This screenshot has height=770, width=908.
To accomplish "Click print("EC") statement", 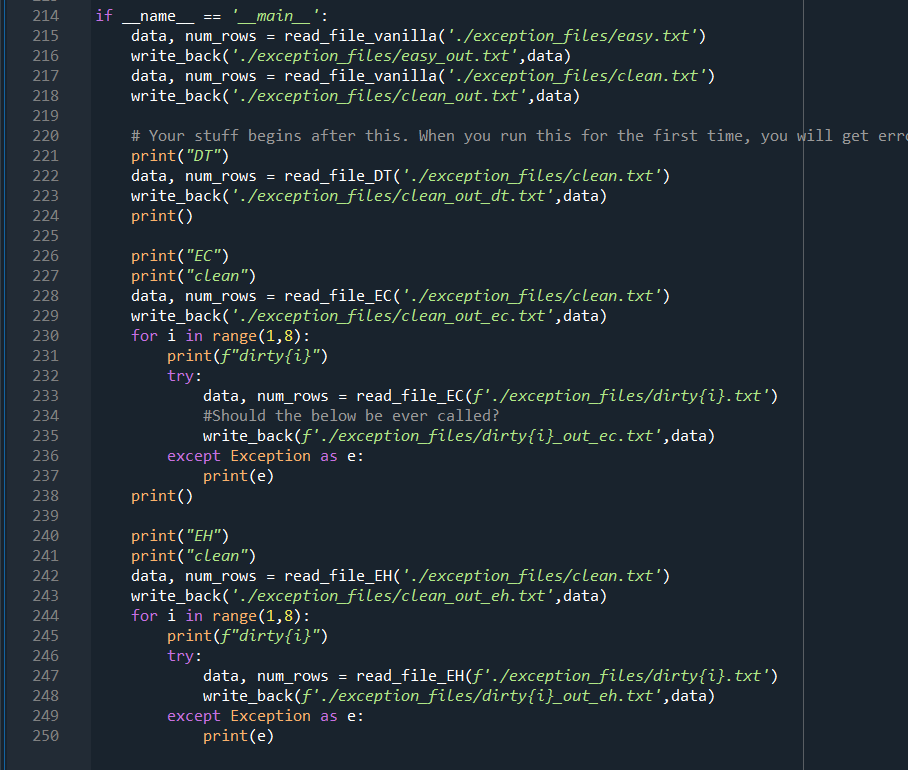I will 180,256.
